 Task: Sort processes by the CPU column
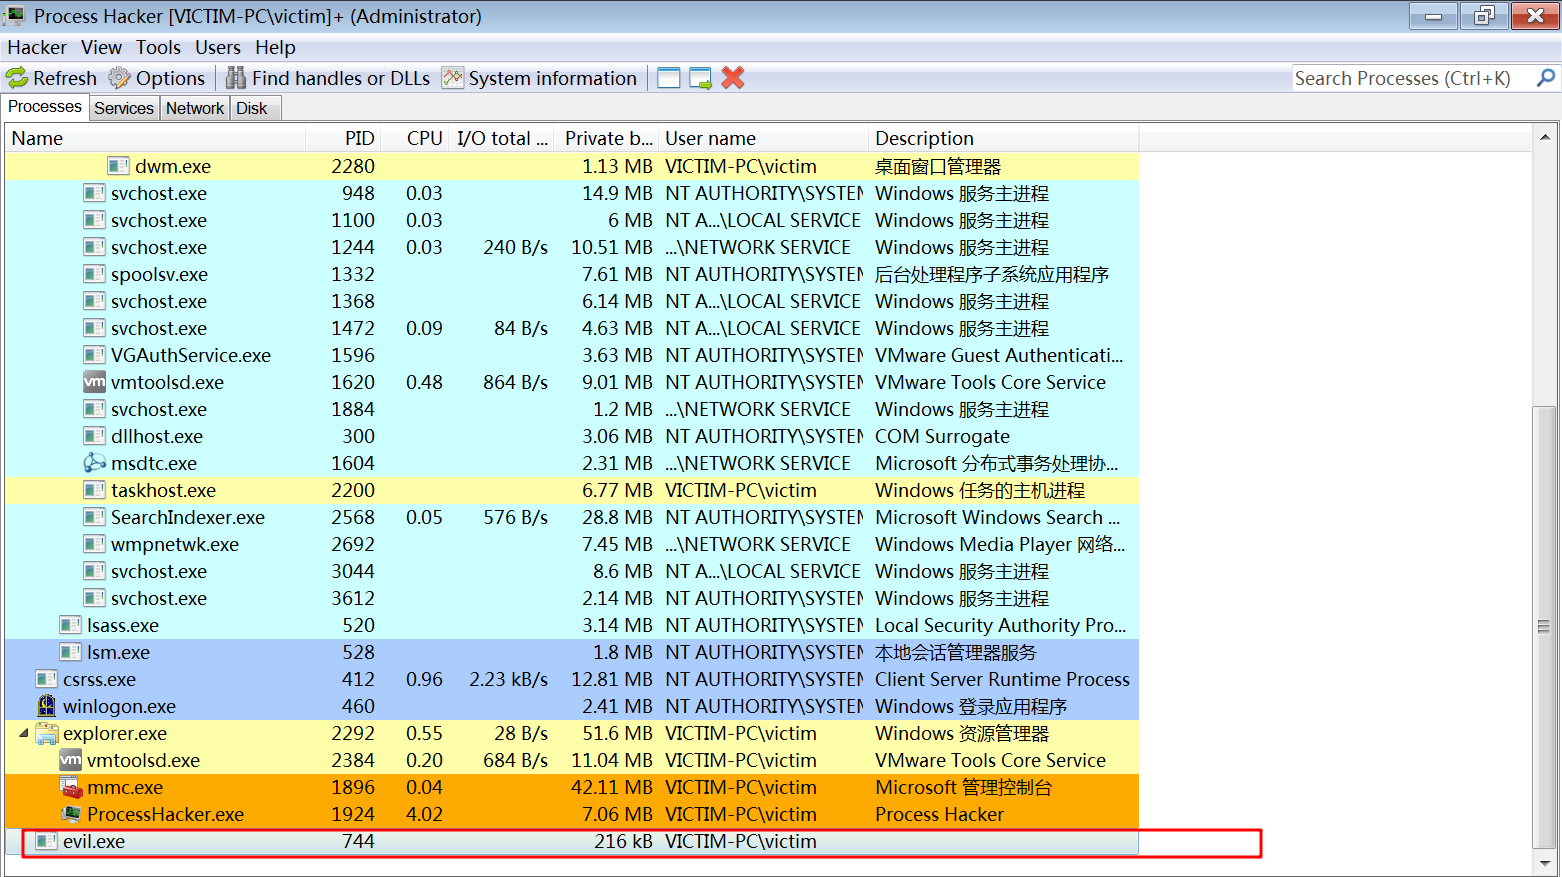[x=424, y=138]
